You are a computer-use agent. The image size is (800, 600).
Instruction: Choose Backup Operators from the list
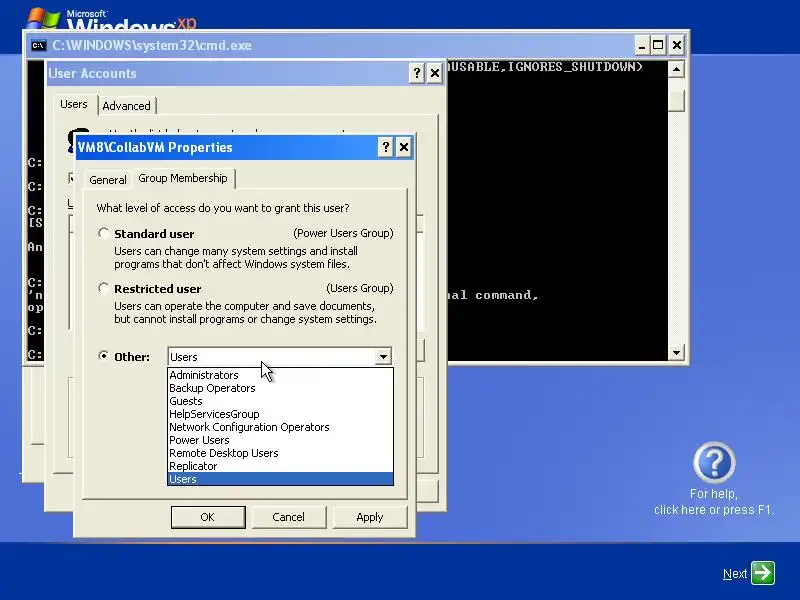tap(280, 388)
